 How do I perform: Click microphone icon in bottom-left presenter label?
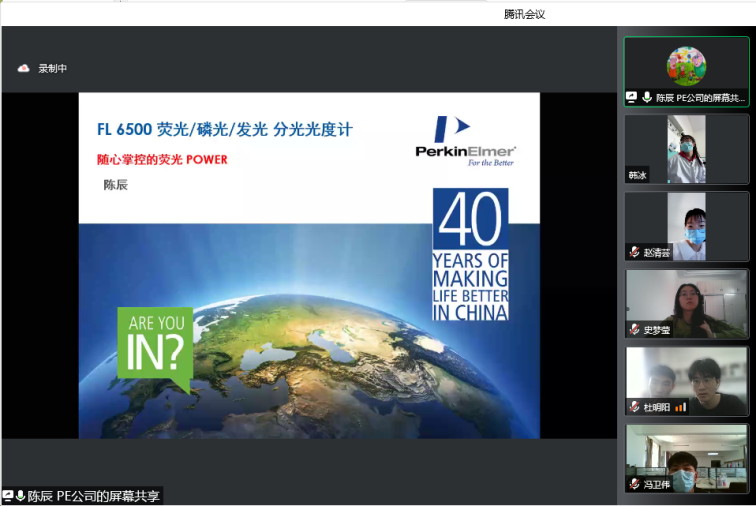(x=20, y=496)
